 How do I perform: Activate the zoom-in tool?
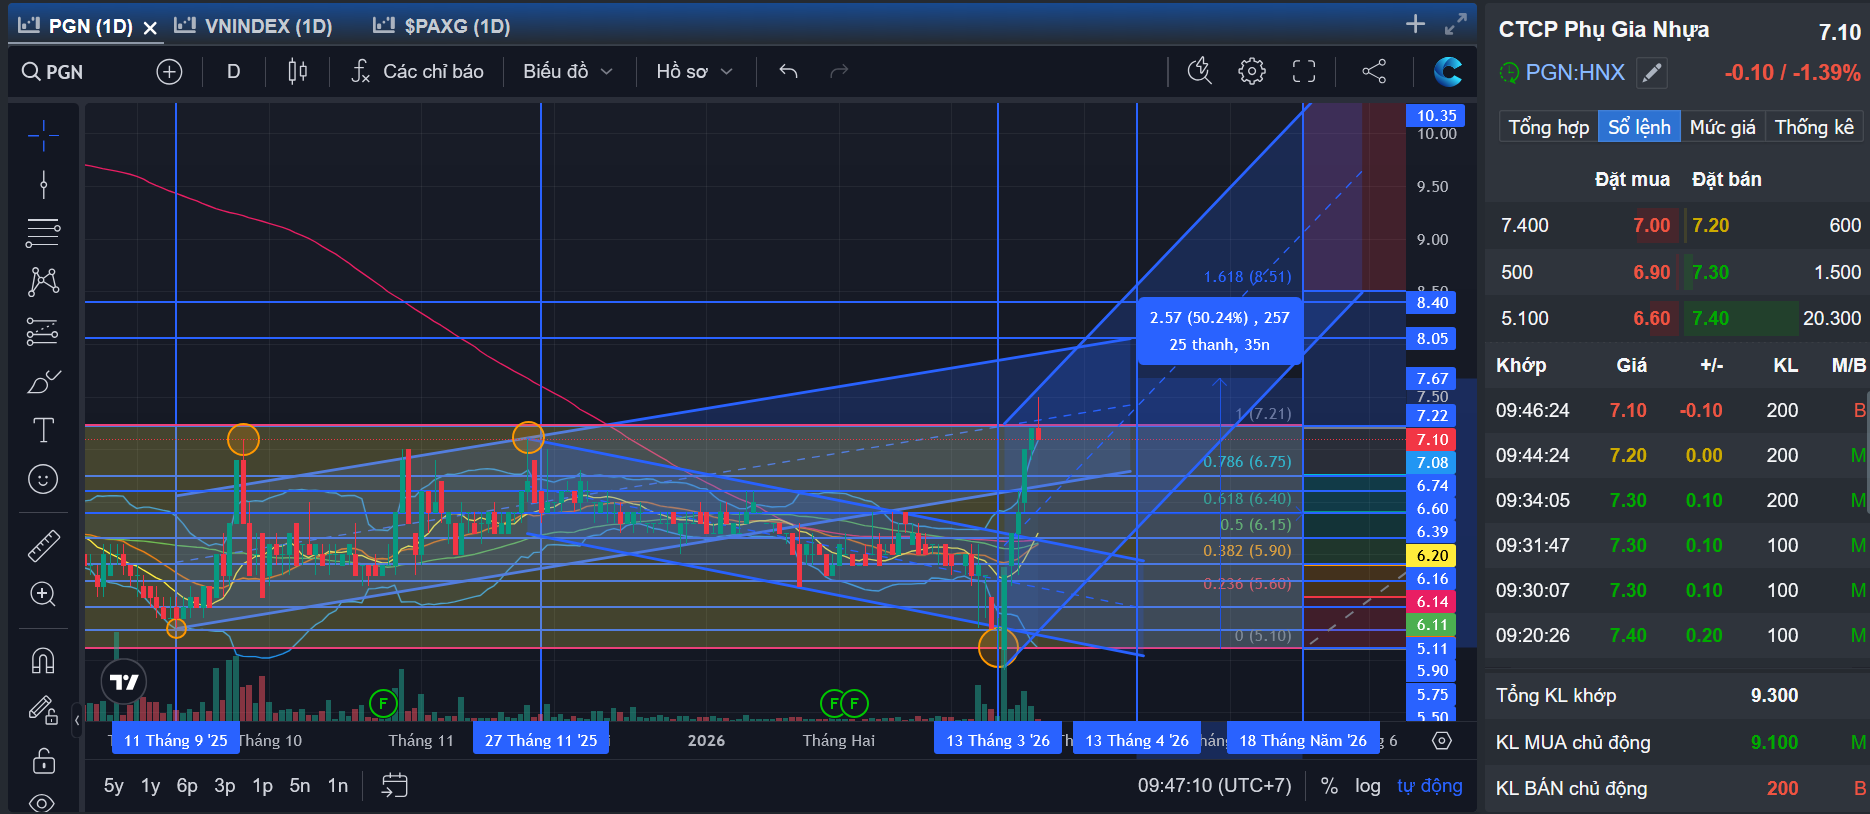coord(43,594)
